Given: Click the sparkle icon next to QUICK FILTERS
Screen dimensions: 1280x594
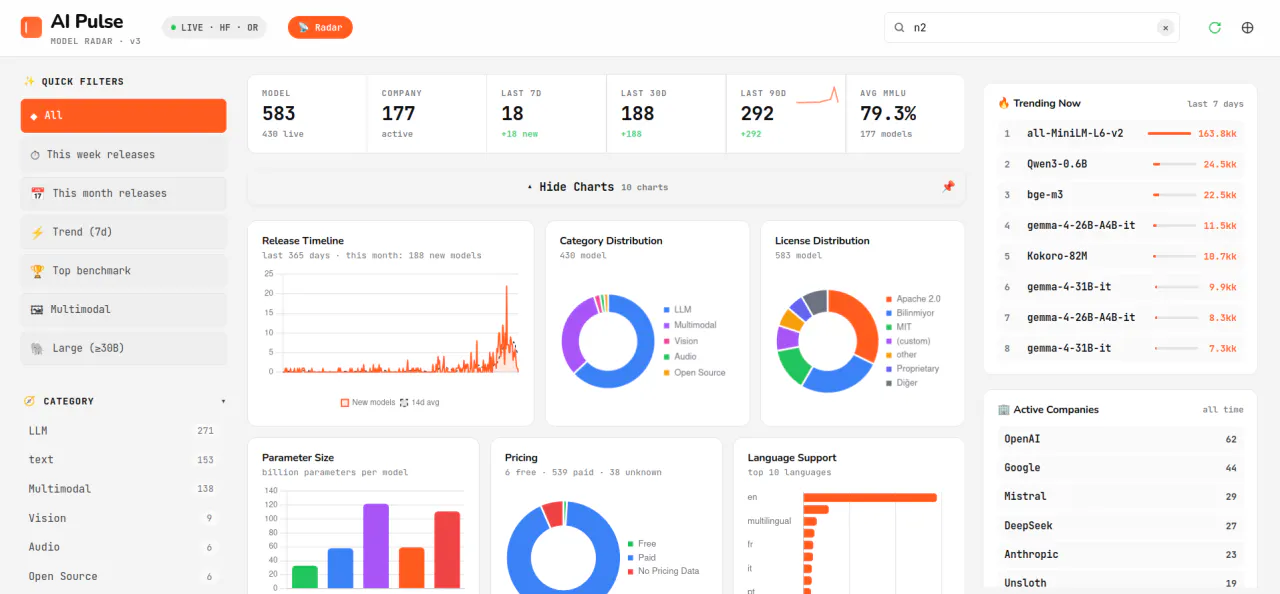Looking at the screenshot, I should click(x=29, y=81).
